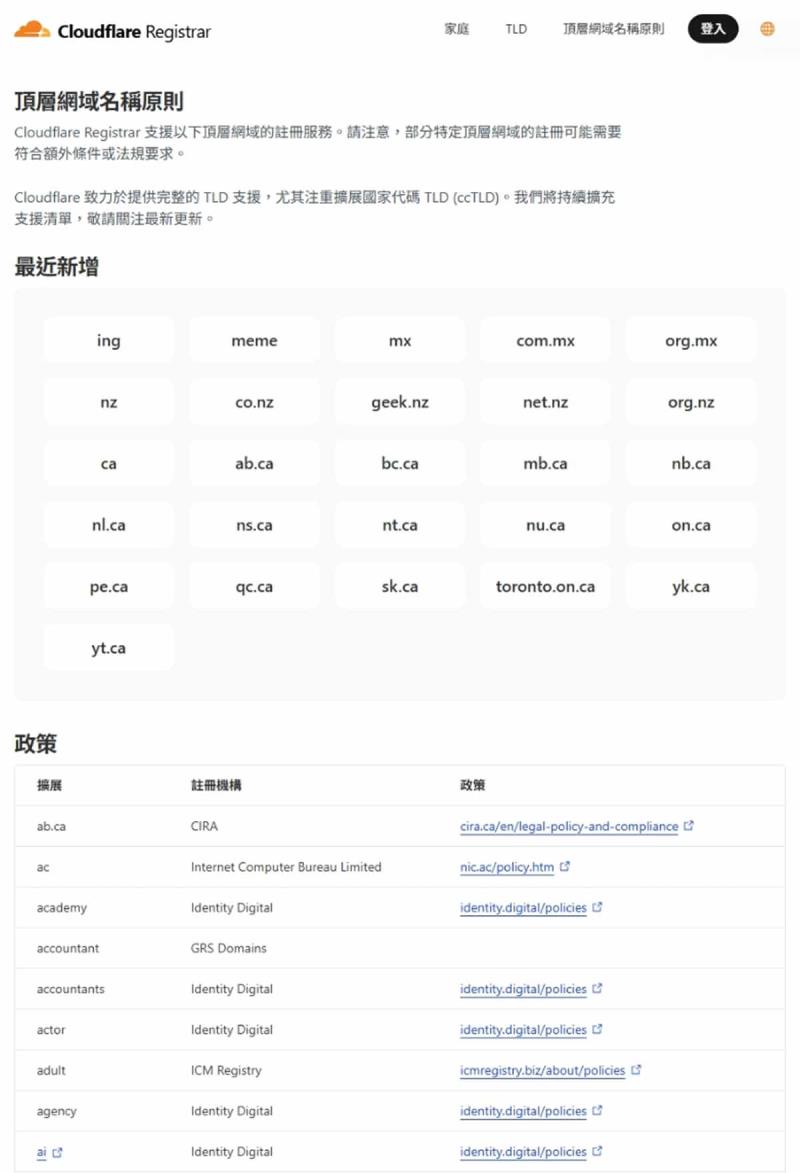Select the meme TLD tile
Viewport: 800px width, 1173px height.
pyautogui.click(x=254, y=340)
